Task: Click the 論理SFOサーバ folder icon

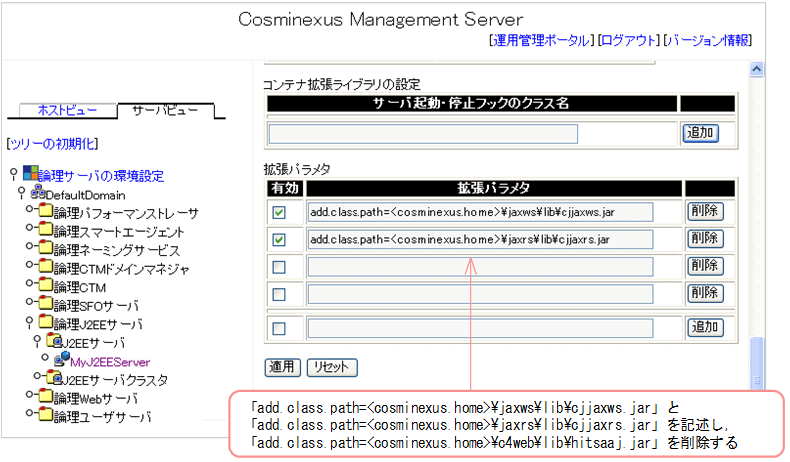Action: pyautogui.click(x=46, y=303)
